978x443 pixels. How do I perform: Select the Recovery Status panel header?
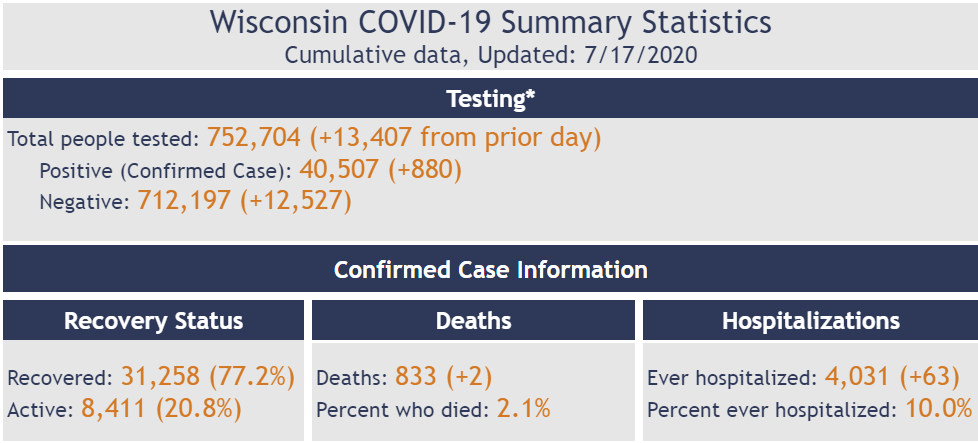tap(153, 321)
